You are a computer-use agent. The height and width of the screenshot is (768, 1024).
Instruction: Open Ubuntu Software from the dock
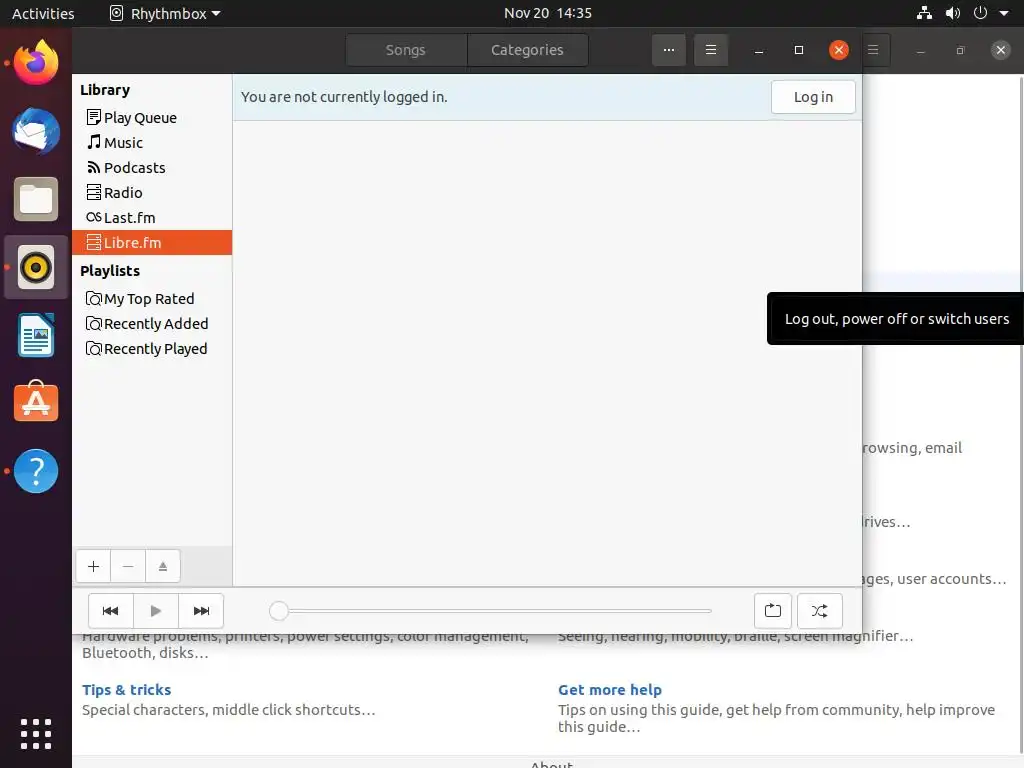pos(36,403)
